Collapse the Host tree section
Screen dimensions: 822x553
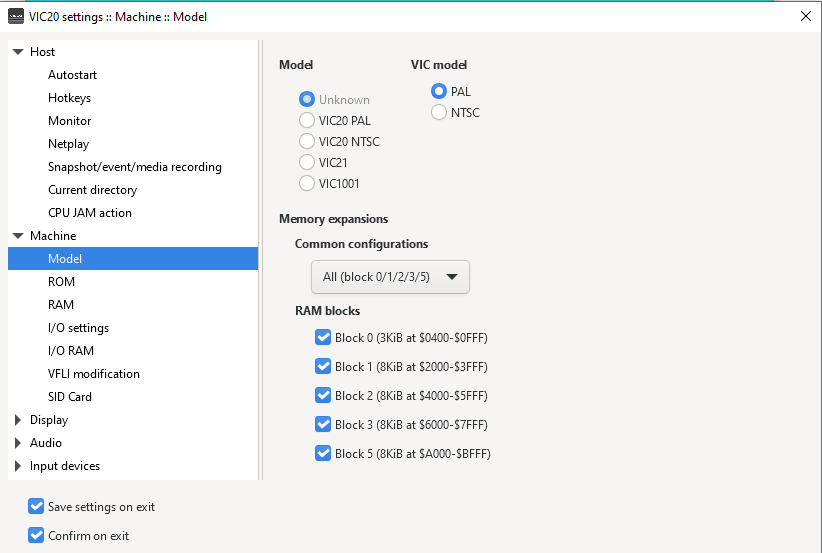pos(18,52)
